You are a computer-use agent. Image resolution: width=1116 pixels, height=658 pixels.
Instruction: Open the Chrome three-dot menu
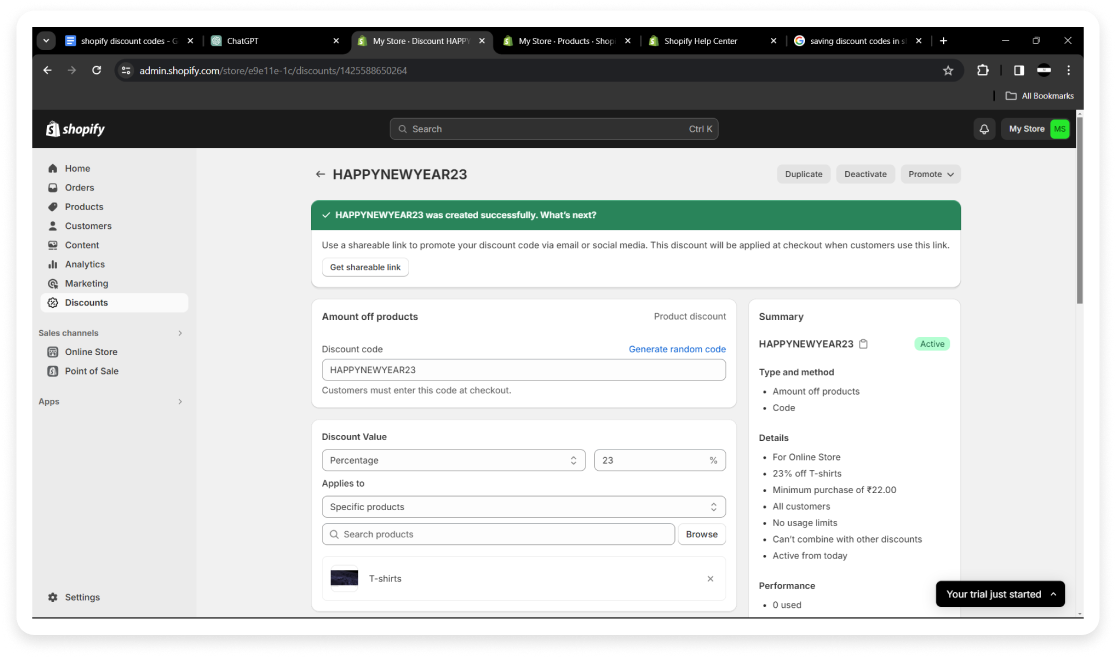[1068, 70]
